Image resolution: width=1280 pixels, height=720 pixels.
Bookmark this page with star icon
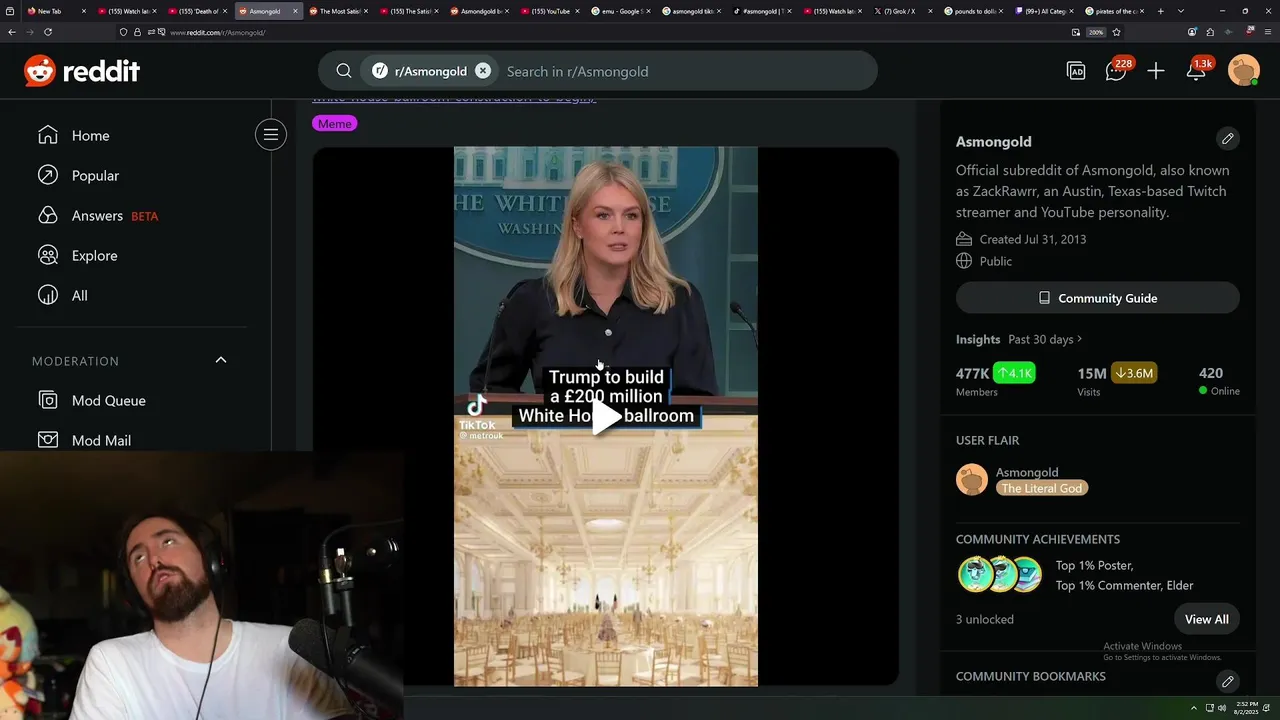(1116, 32)
